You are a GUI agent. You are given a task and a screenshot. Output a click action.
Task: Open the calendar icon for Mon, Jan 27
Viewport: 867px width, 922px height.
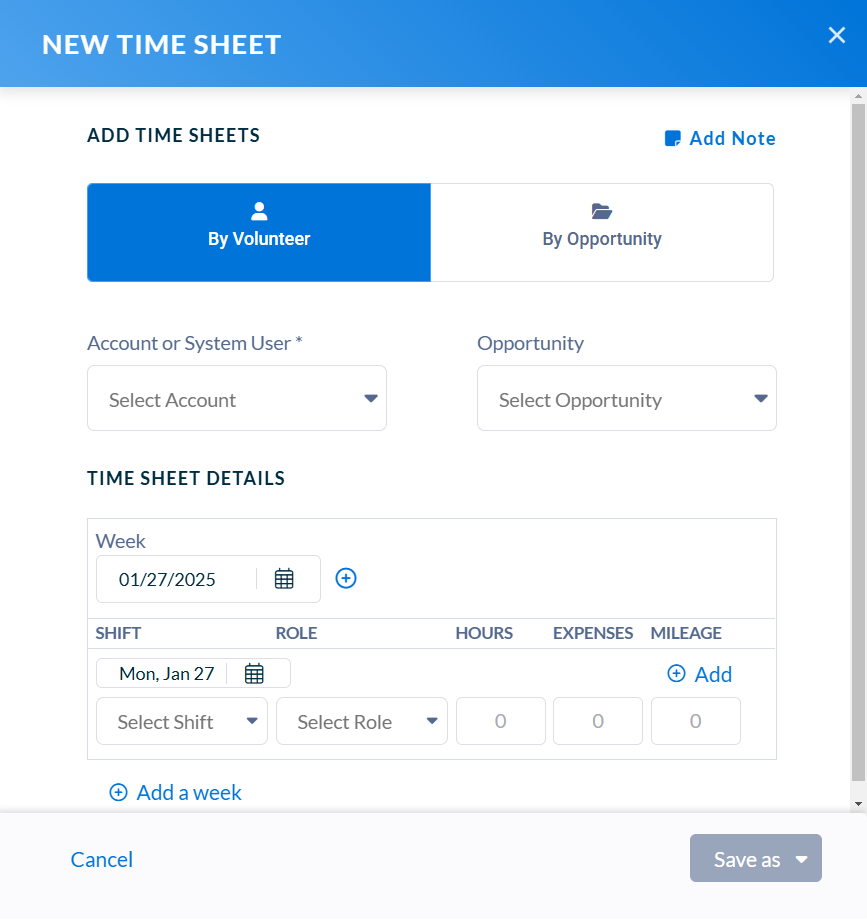point(254,674)
